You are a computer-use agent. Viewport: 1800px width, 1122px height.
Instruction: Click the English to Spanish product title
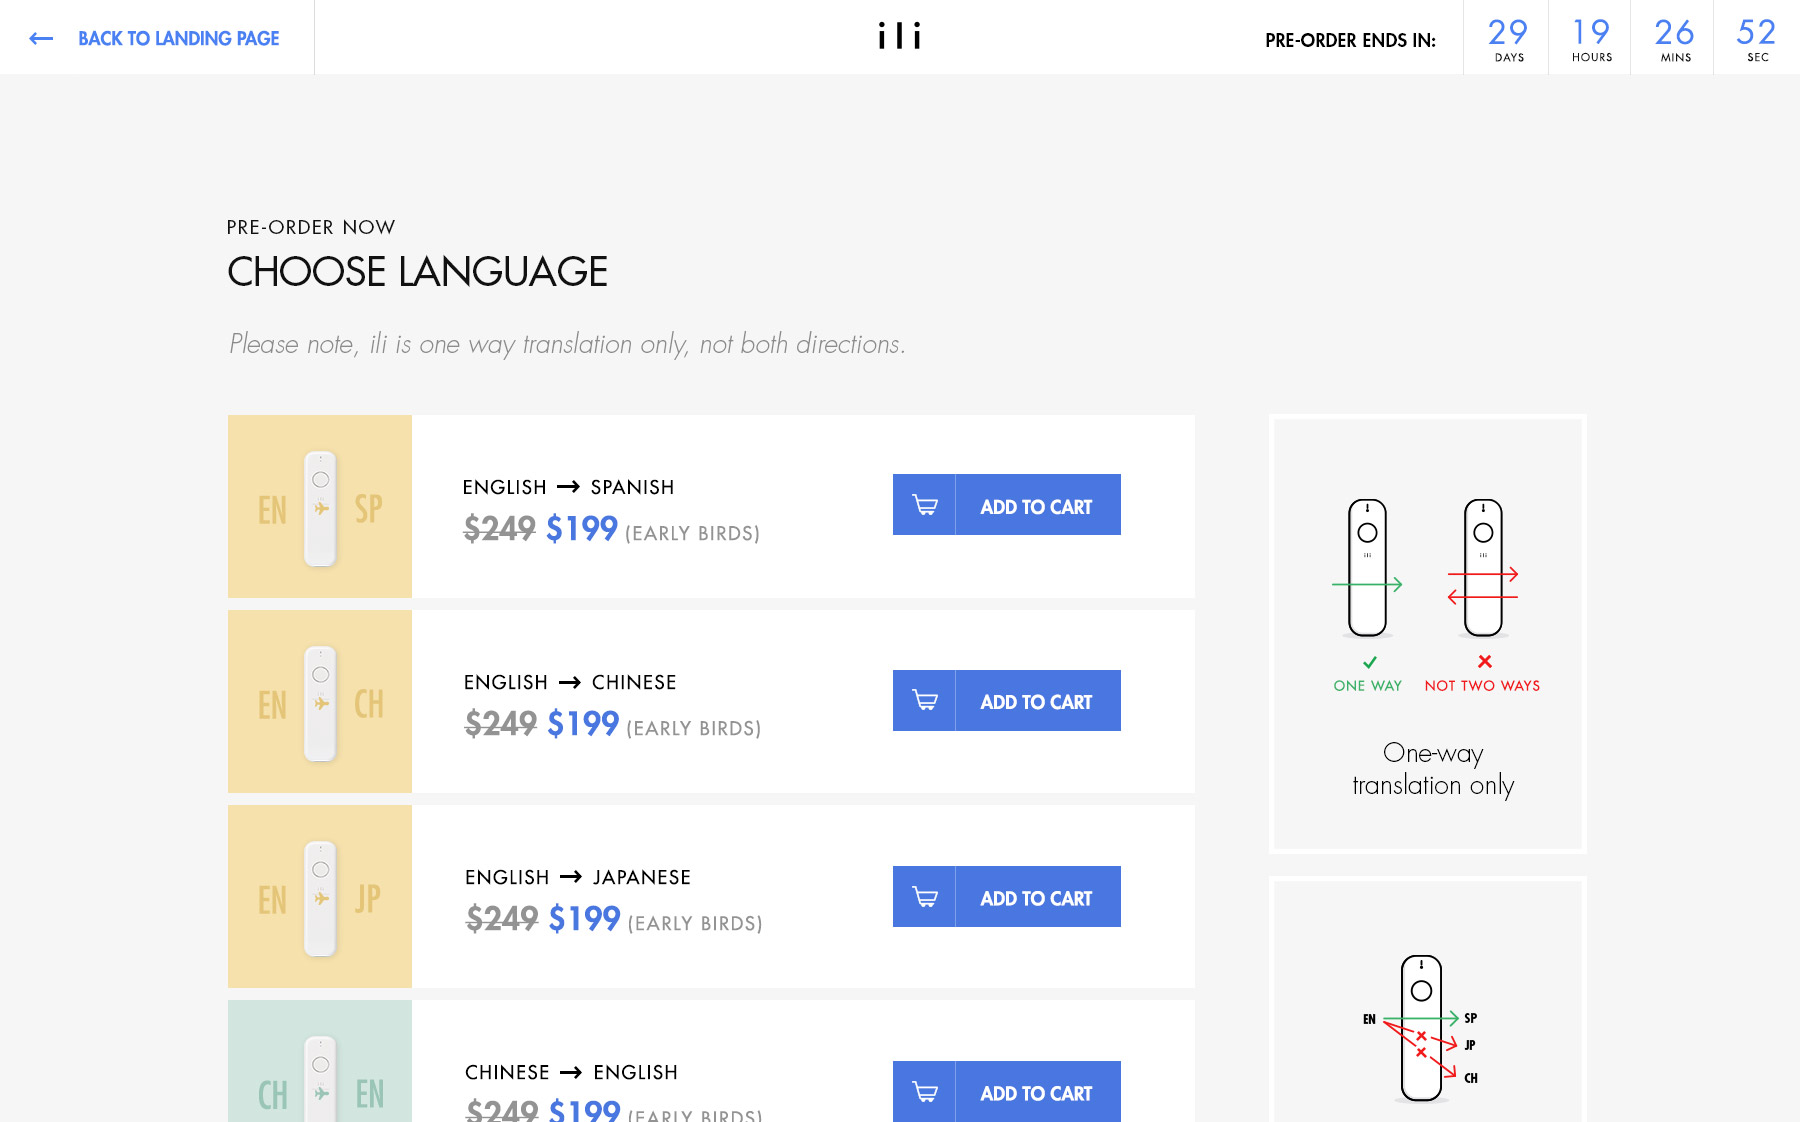tap(568, 487)
